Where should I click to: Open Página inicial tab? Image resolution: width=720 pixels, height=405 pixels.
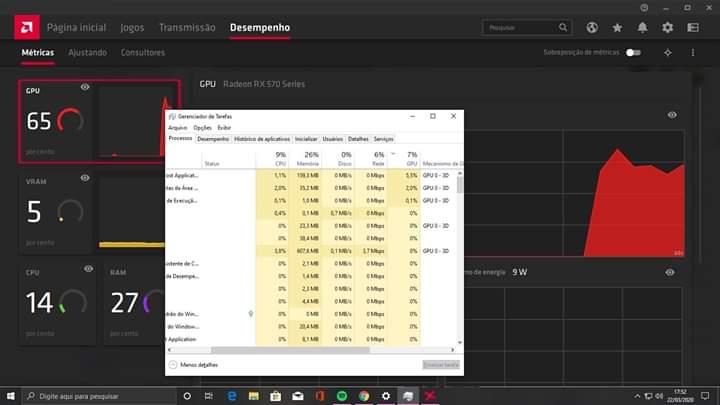76,28
